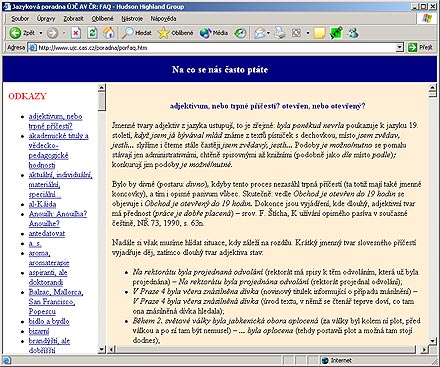Open Média globe toolbar button
440x367 pixels.
205,33
